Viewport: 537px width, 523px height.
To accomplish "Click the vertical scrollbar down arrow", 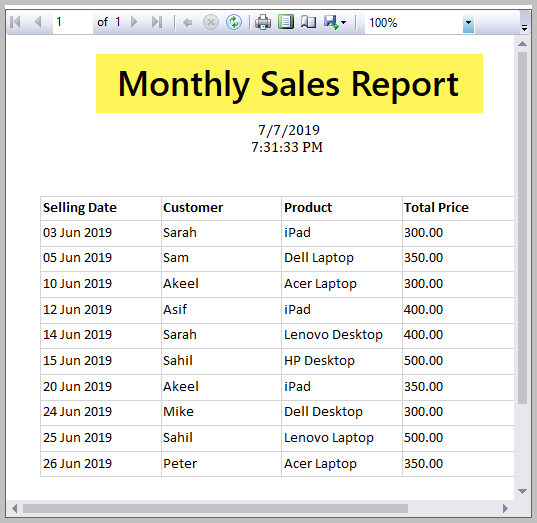I will [522, 491].
